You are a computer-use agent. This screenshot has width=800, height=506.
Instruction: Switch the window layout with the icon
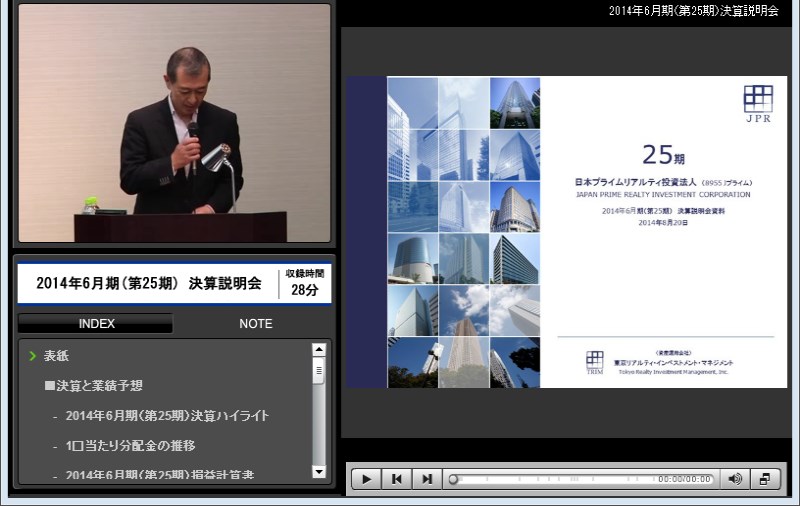tap(765, 479)
